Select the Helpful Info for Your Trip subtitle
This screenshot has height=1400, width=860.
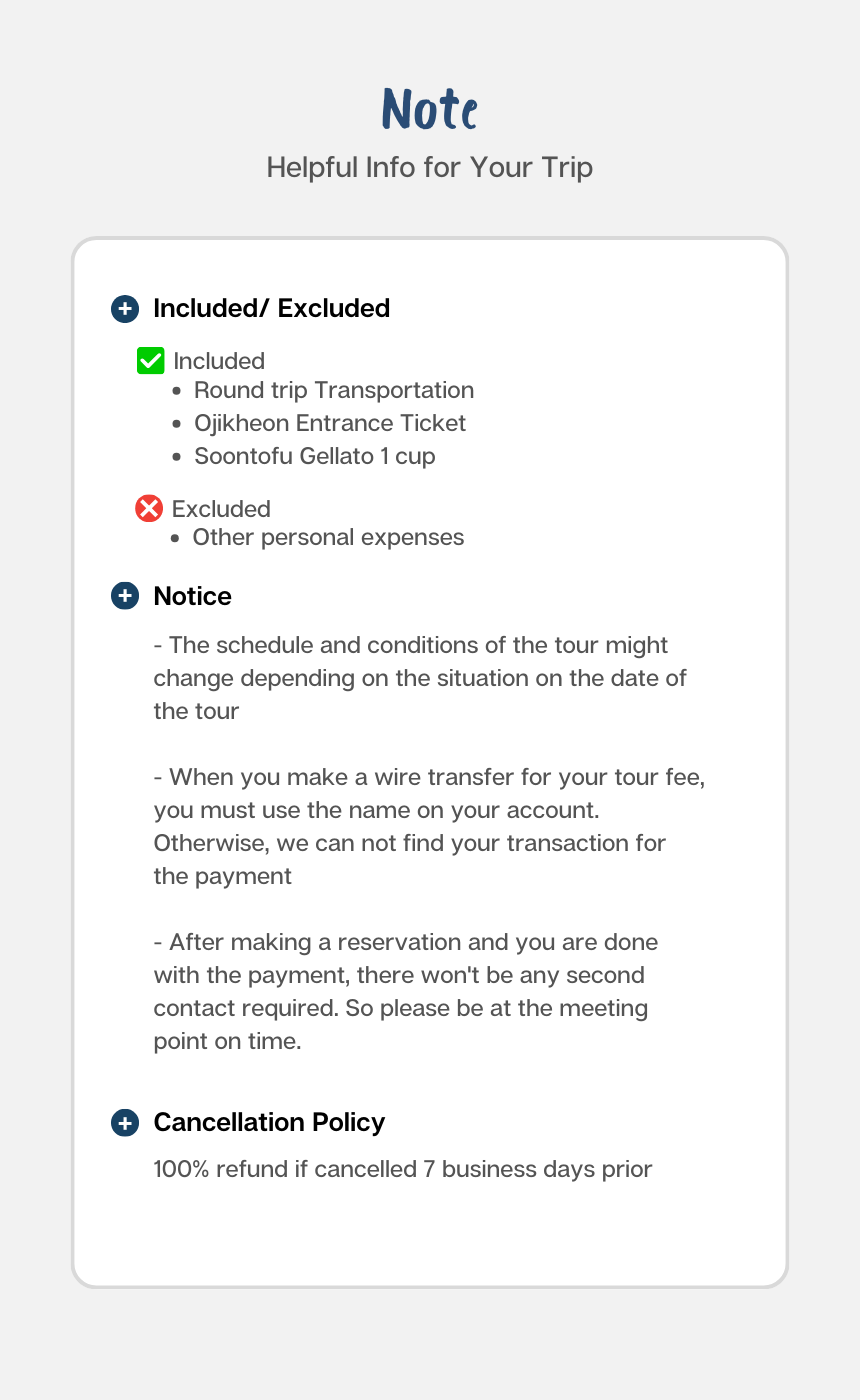[430, 167]
